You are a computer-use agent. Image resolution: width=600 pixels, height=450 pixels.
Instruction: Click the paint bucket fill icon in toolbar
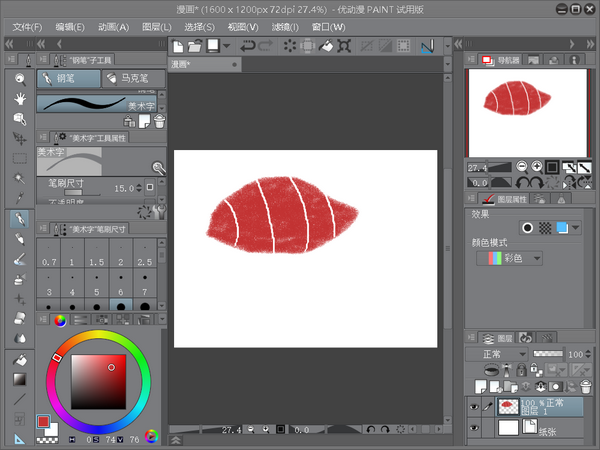325,46
